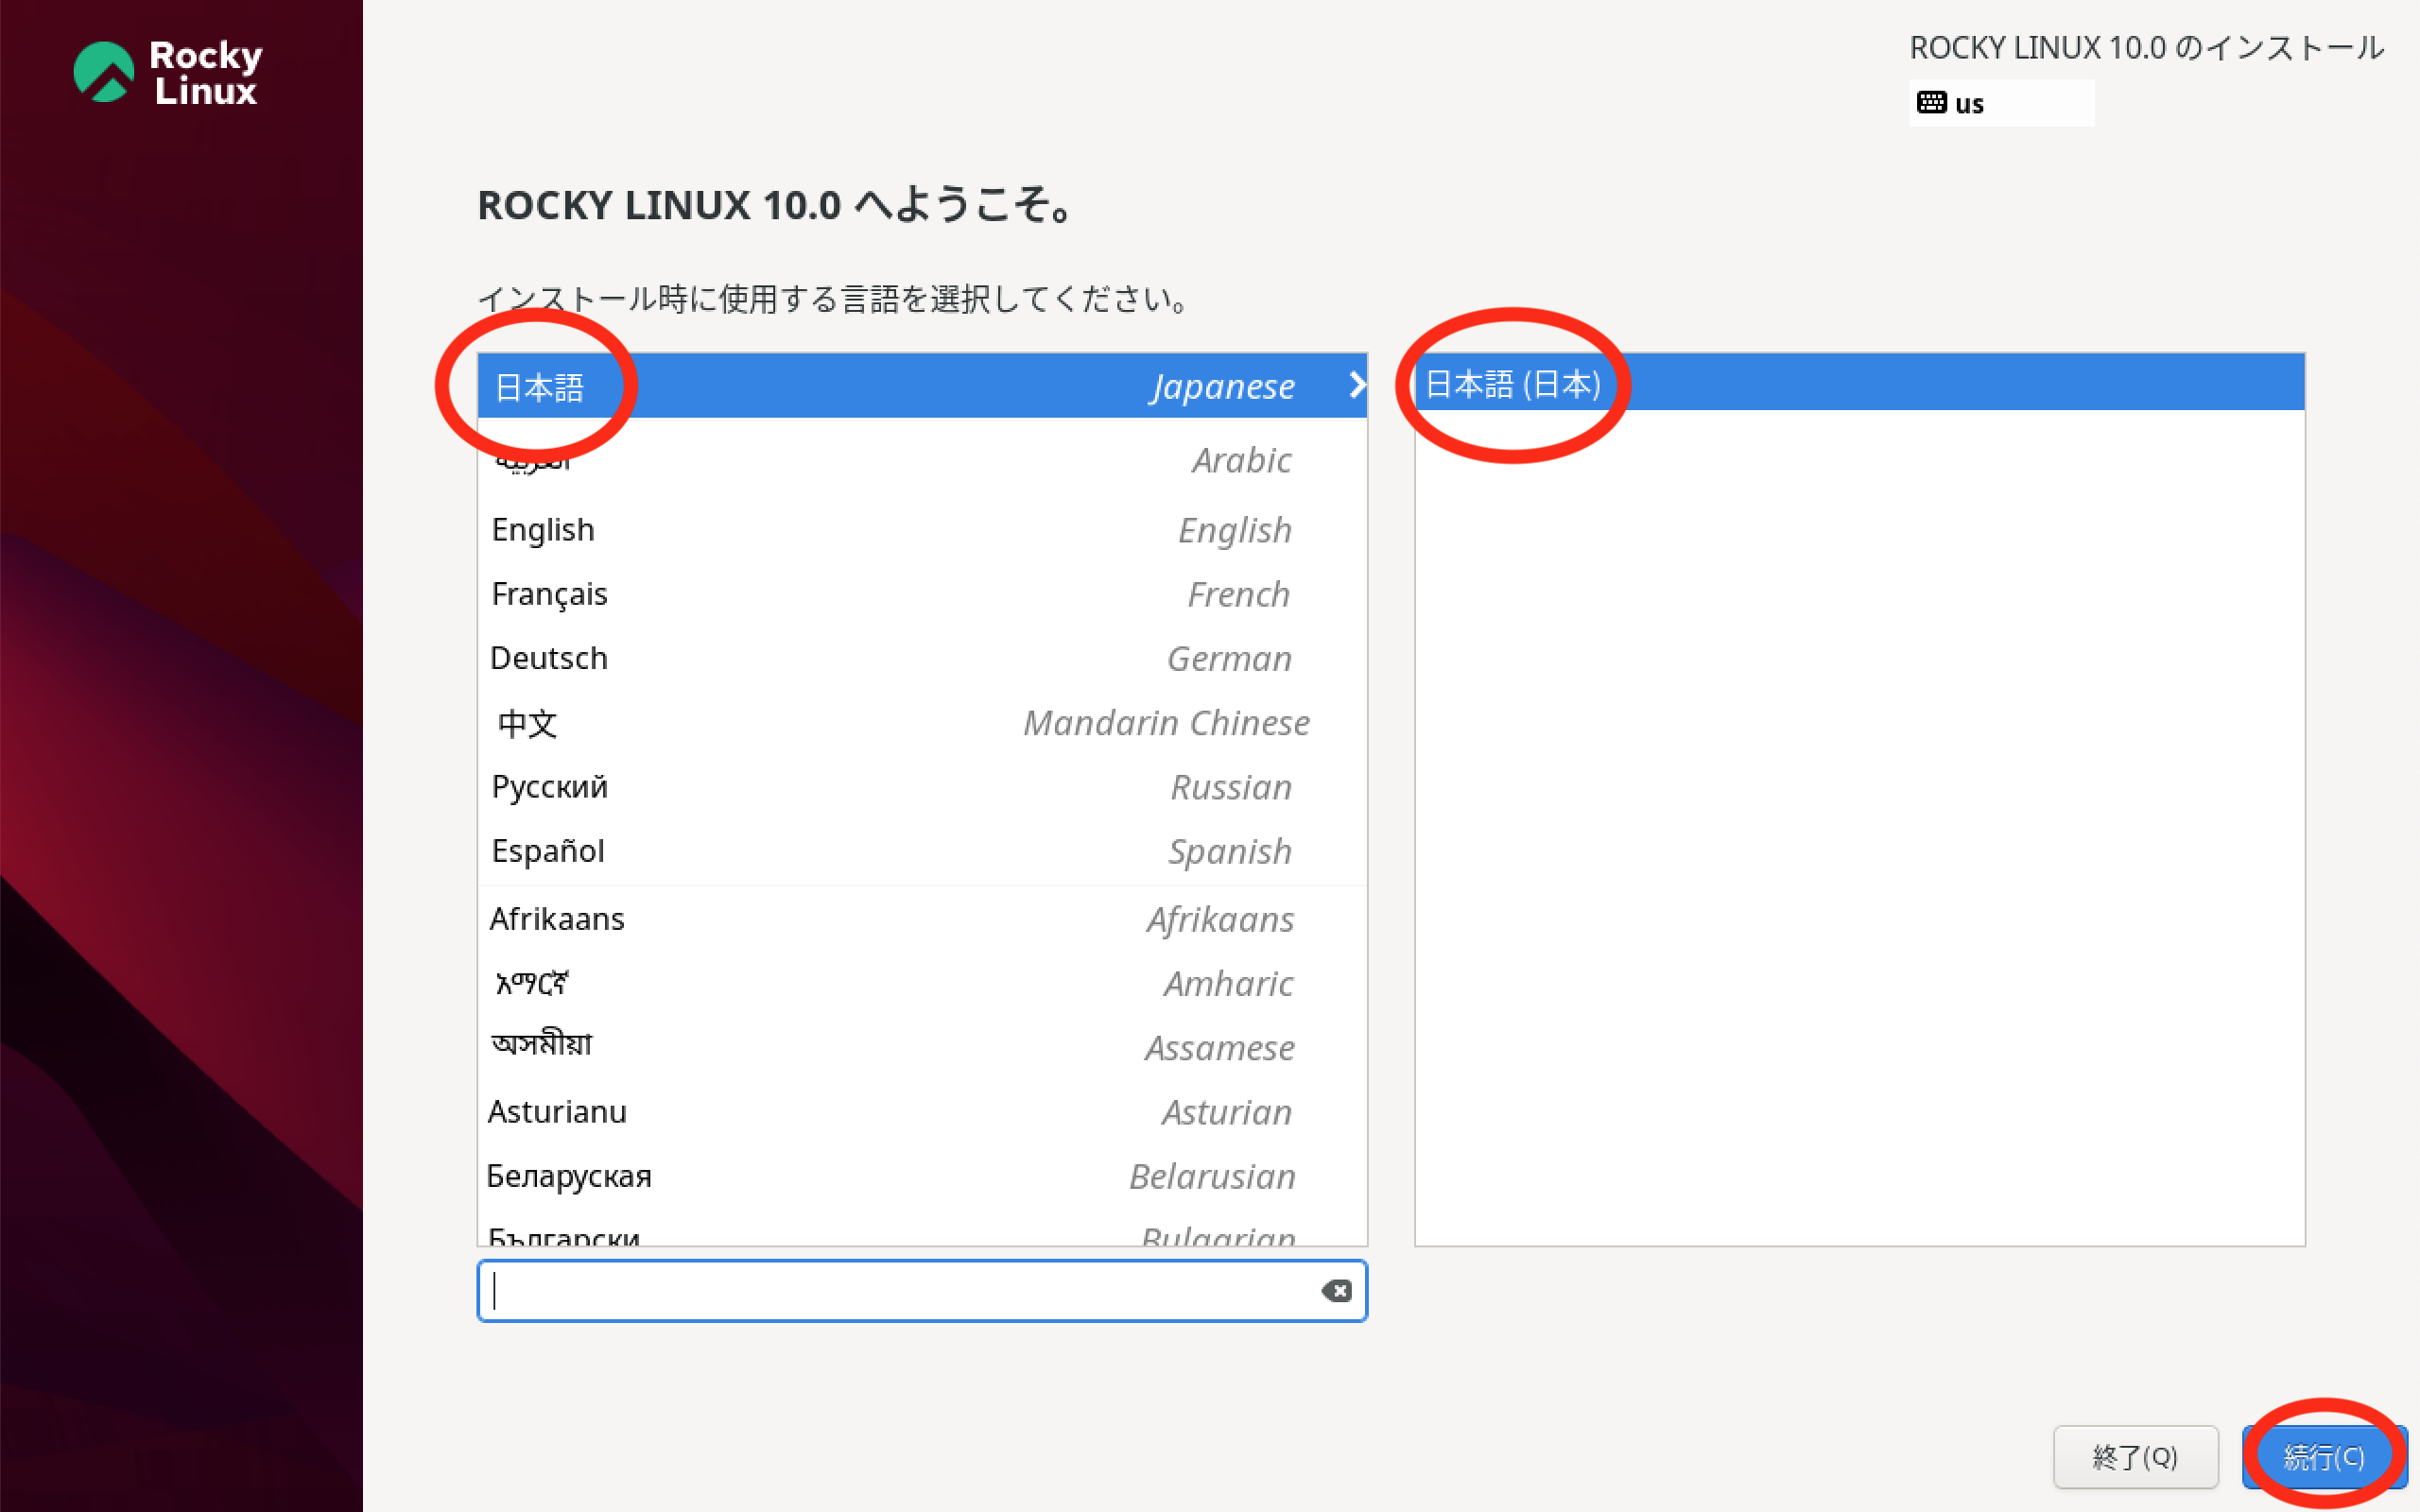The width and height of the screenshot is (2420, 1512).
Task: Select Español Spanish language row
Action: point(922,851)
